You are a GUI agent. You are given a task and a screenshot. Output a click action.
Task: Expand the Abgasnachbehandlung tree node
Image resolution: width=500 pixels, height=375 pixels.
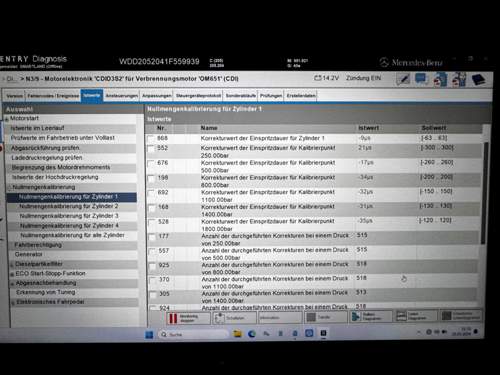point(12,284)
